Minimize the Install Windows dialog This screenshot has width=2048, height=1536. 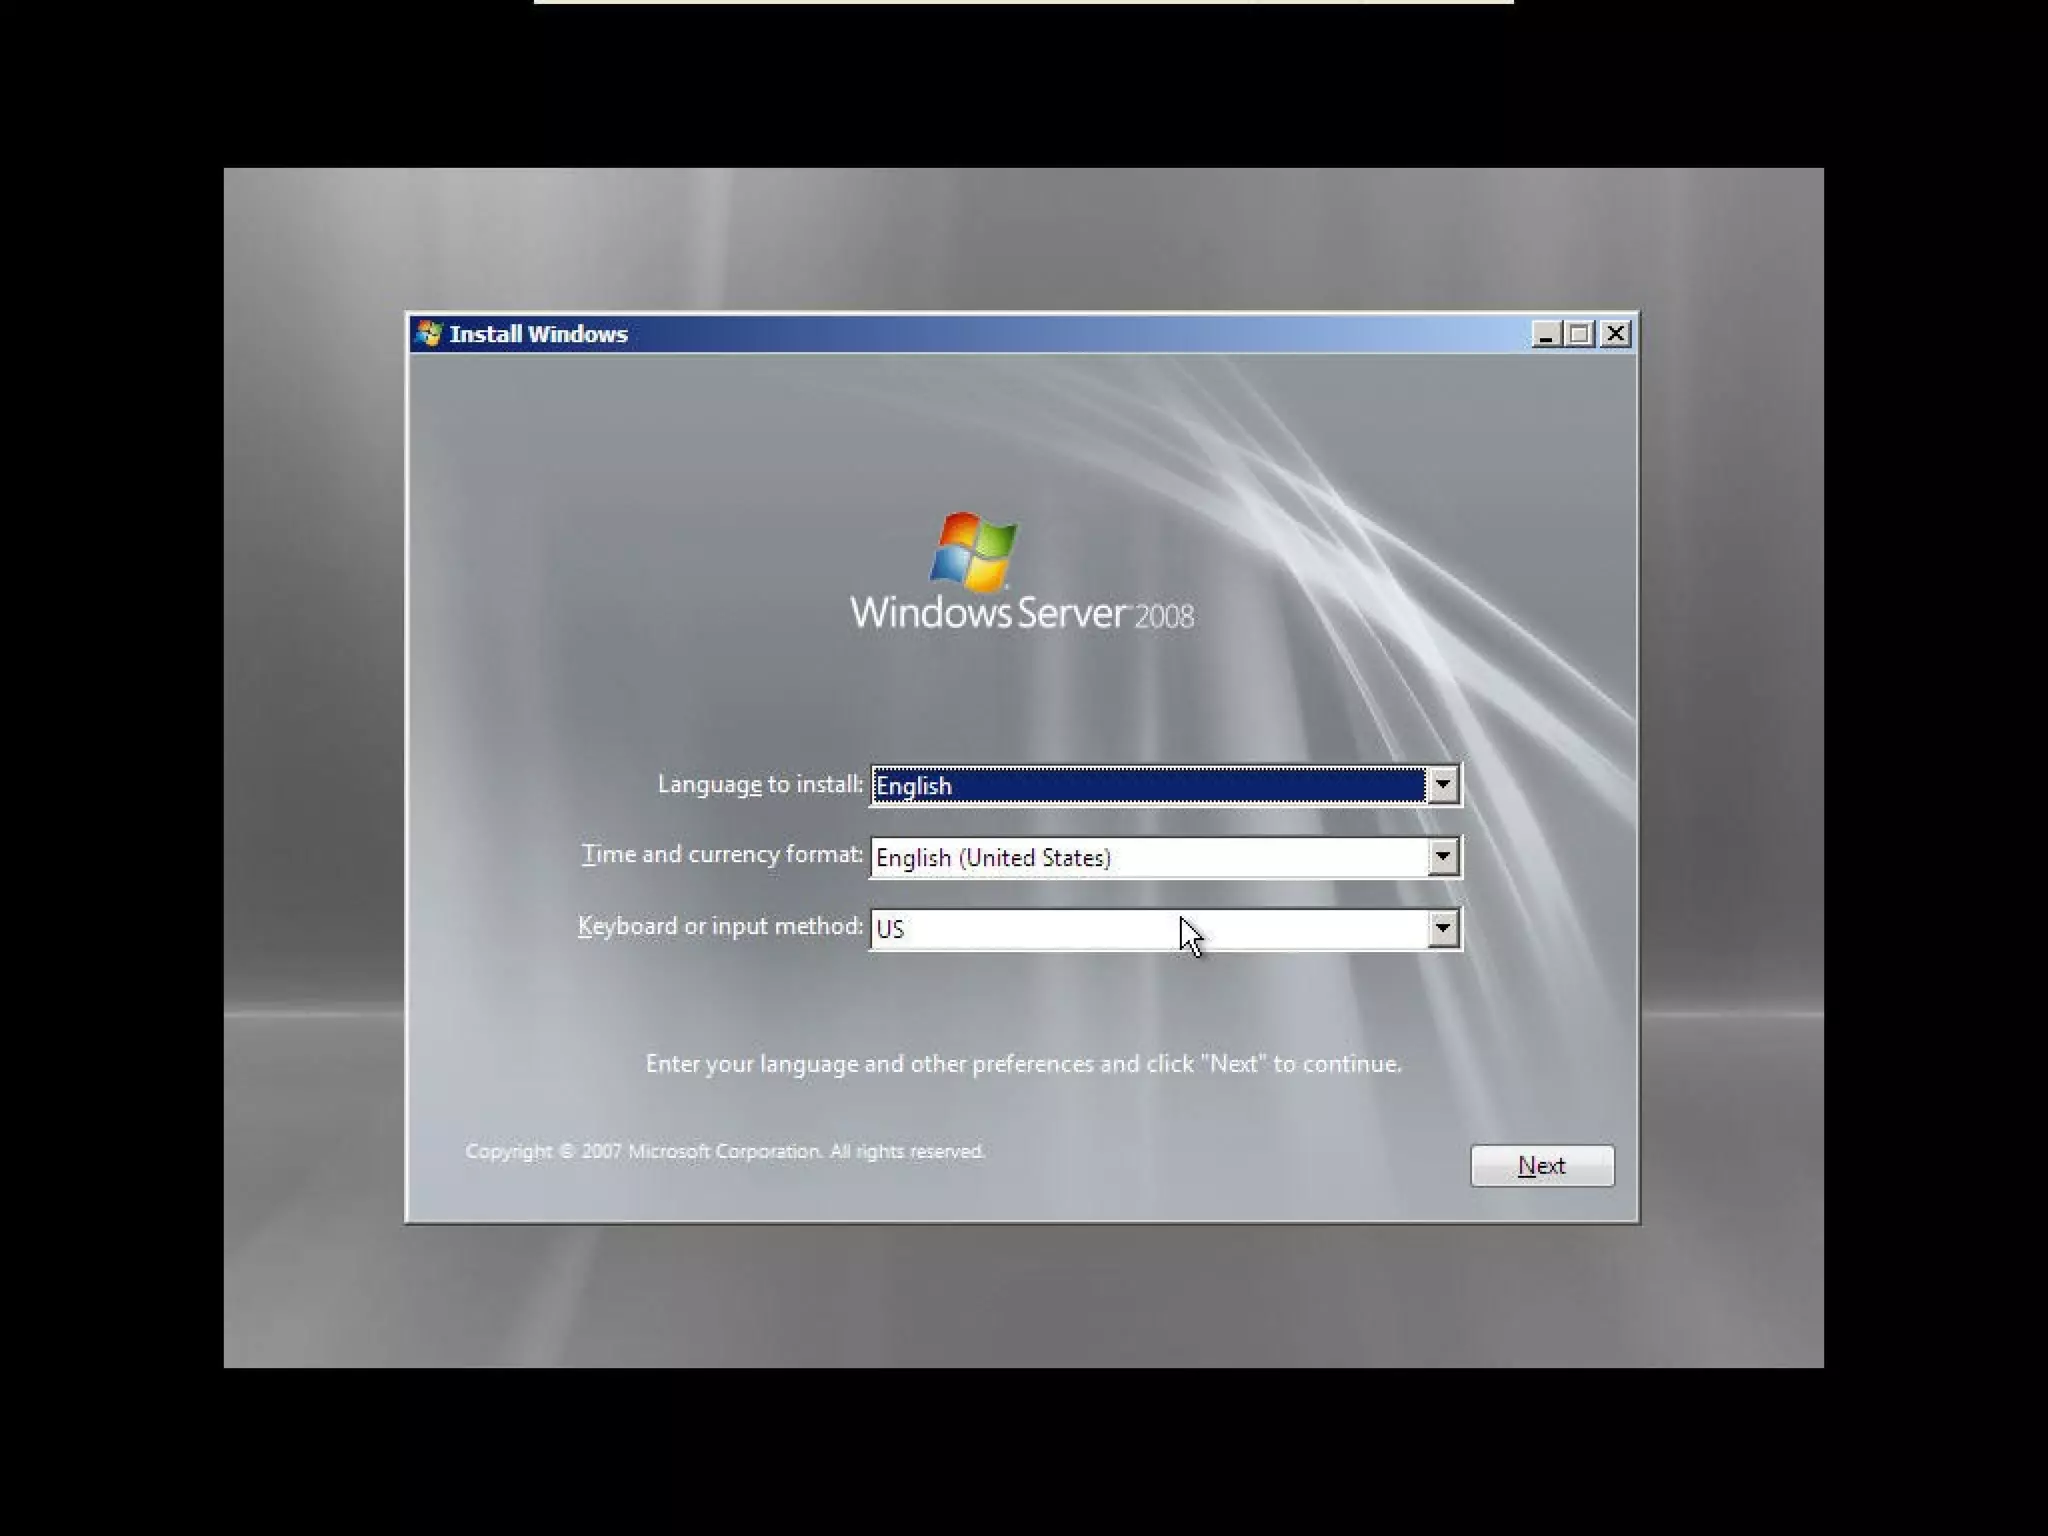tap(1546, 334)
